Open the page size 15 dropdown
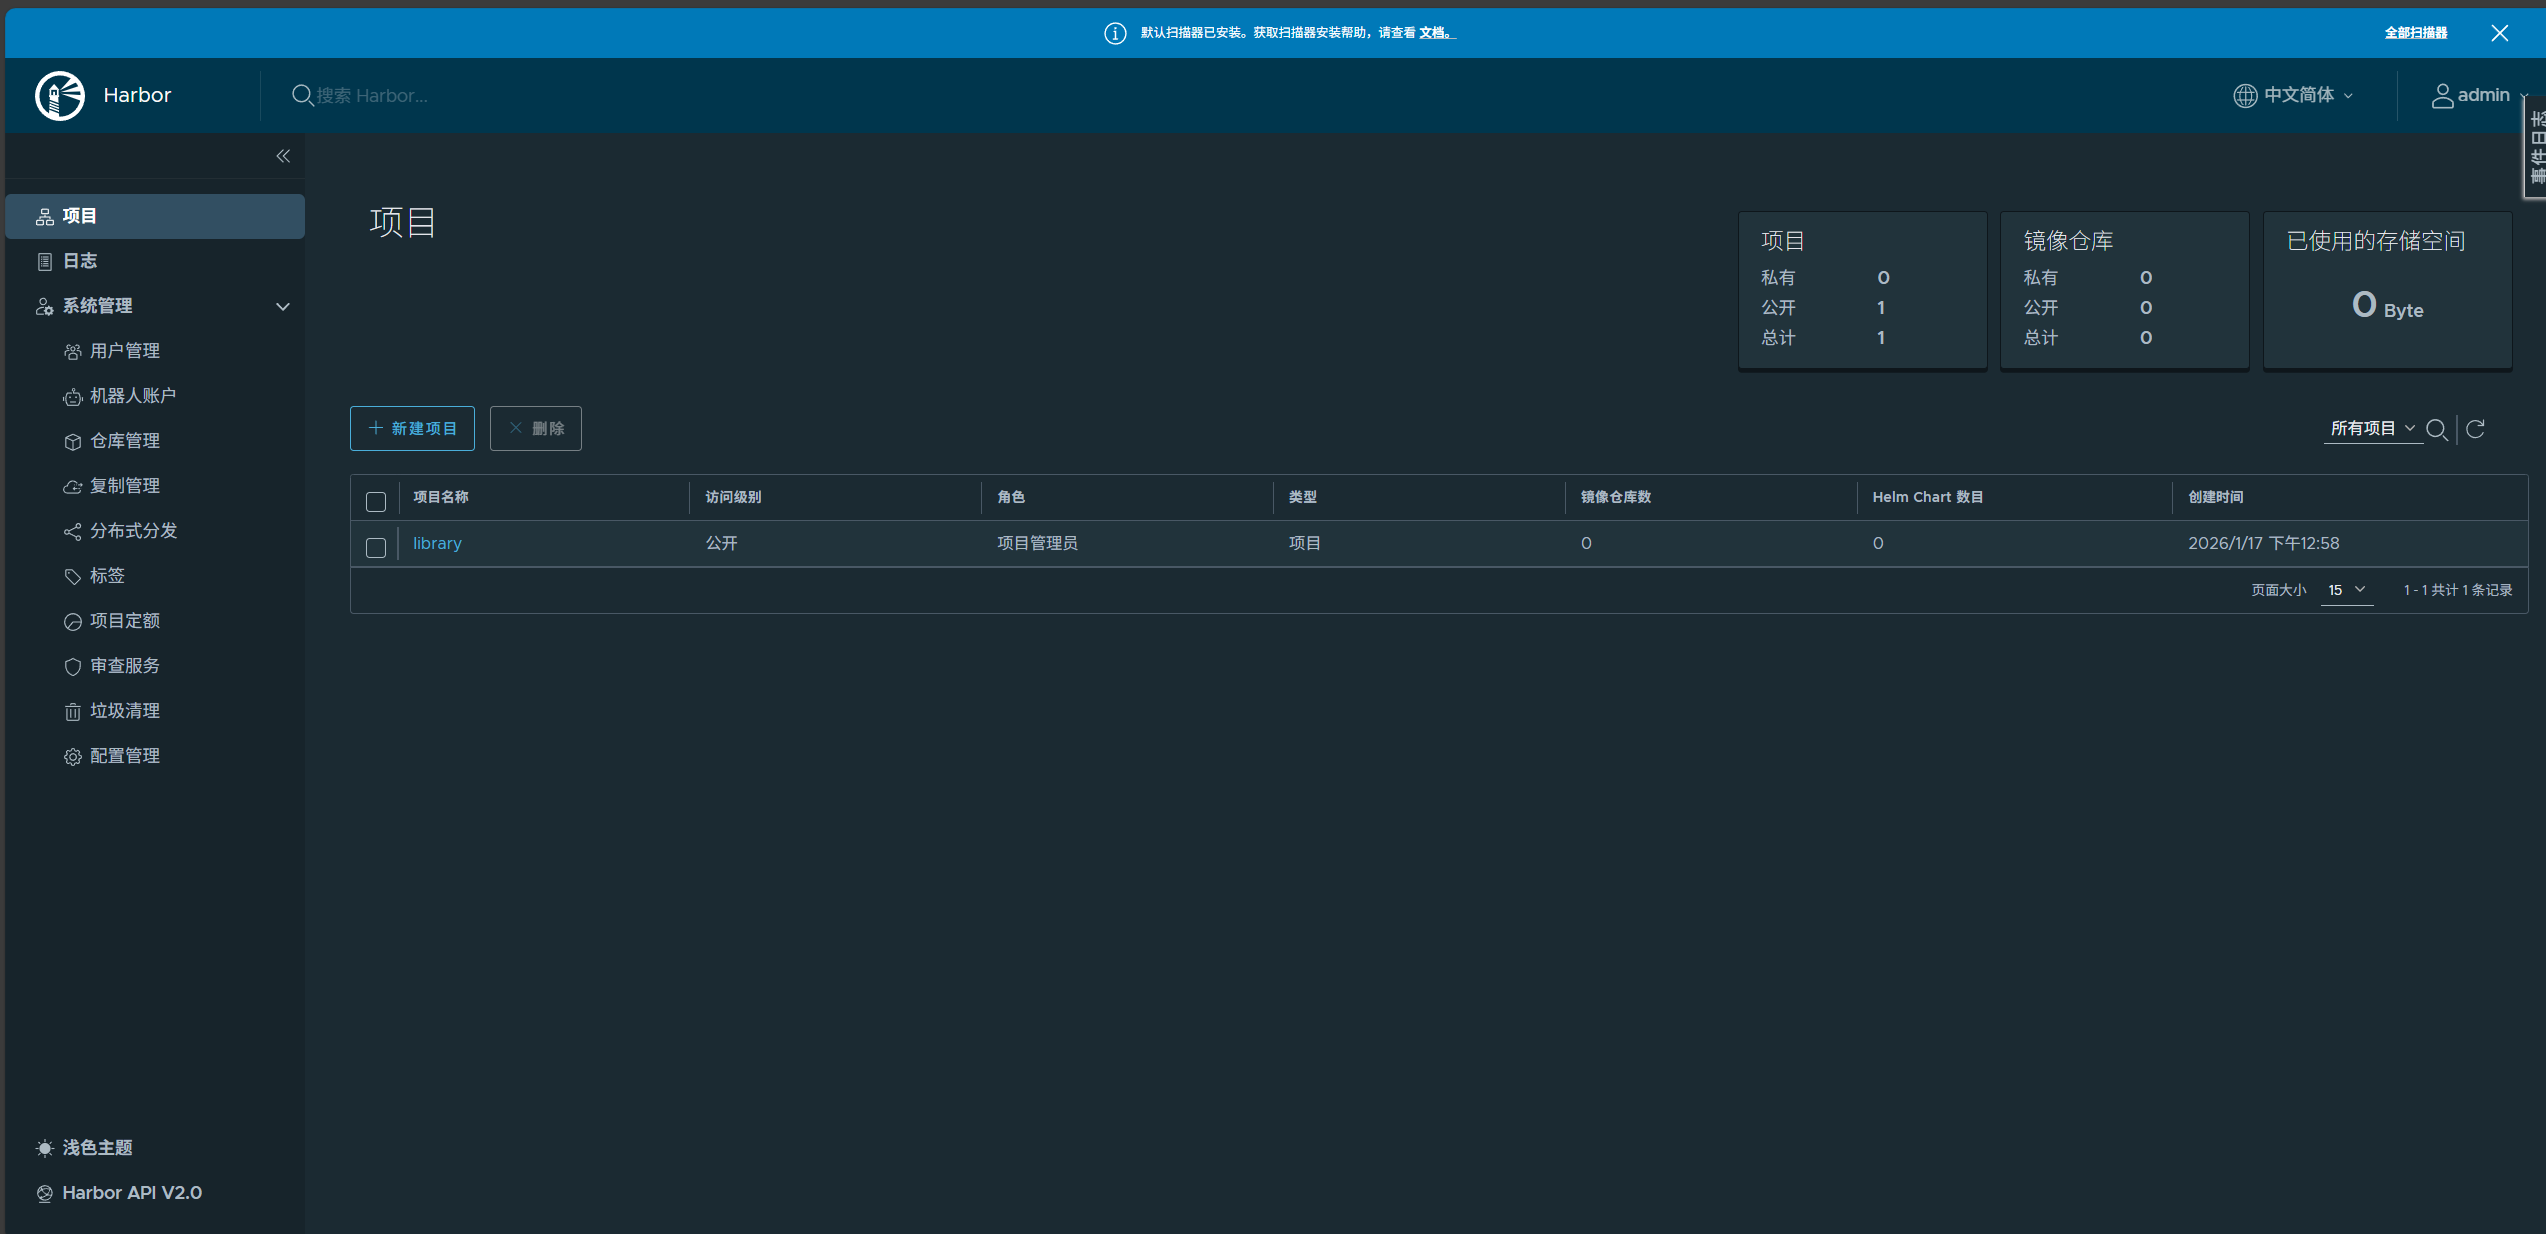2546x1234 pixels. coord(2346,590)
